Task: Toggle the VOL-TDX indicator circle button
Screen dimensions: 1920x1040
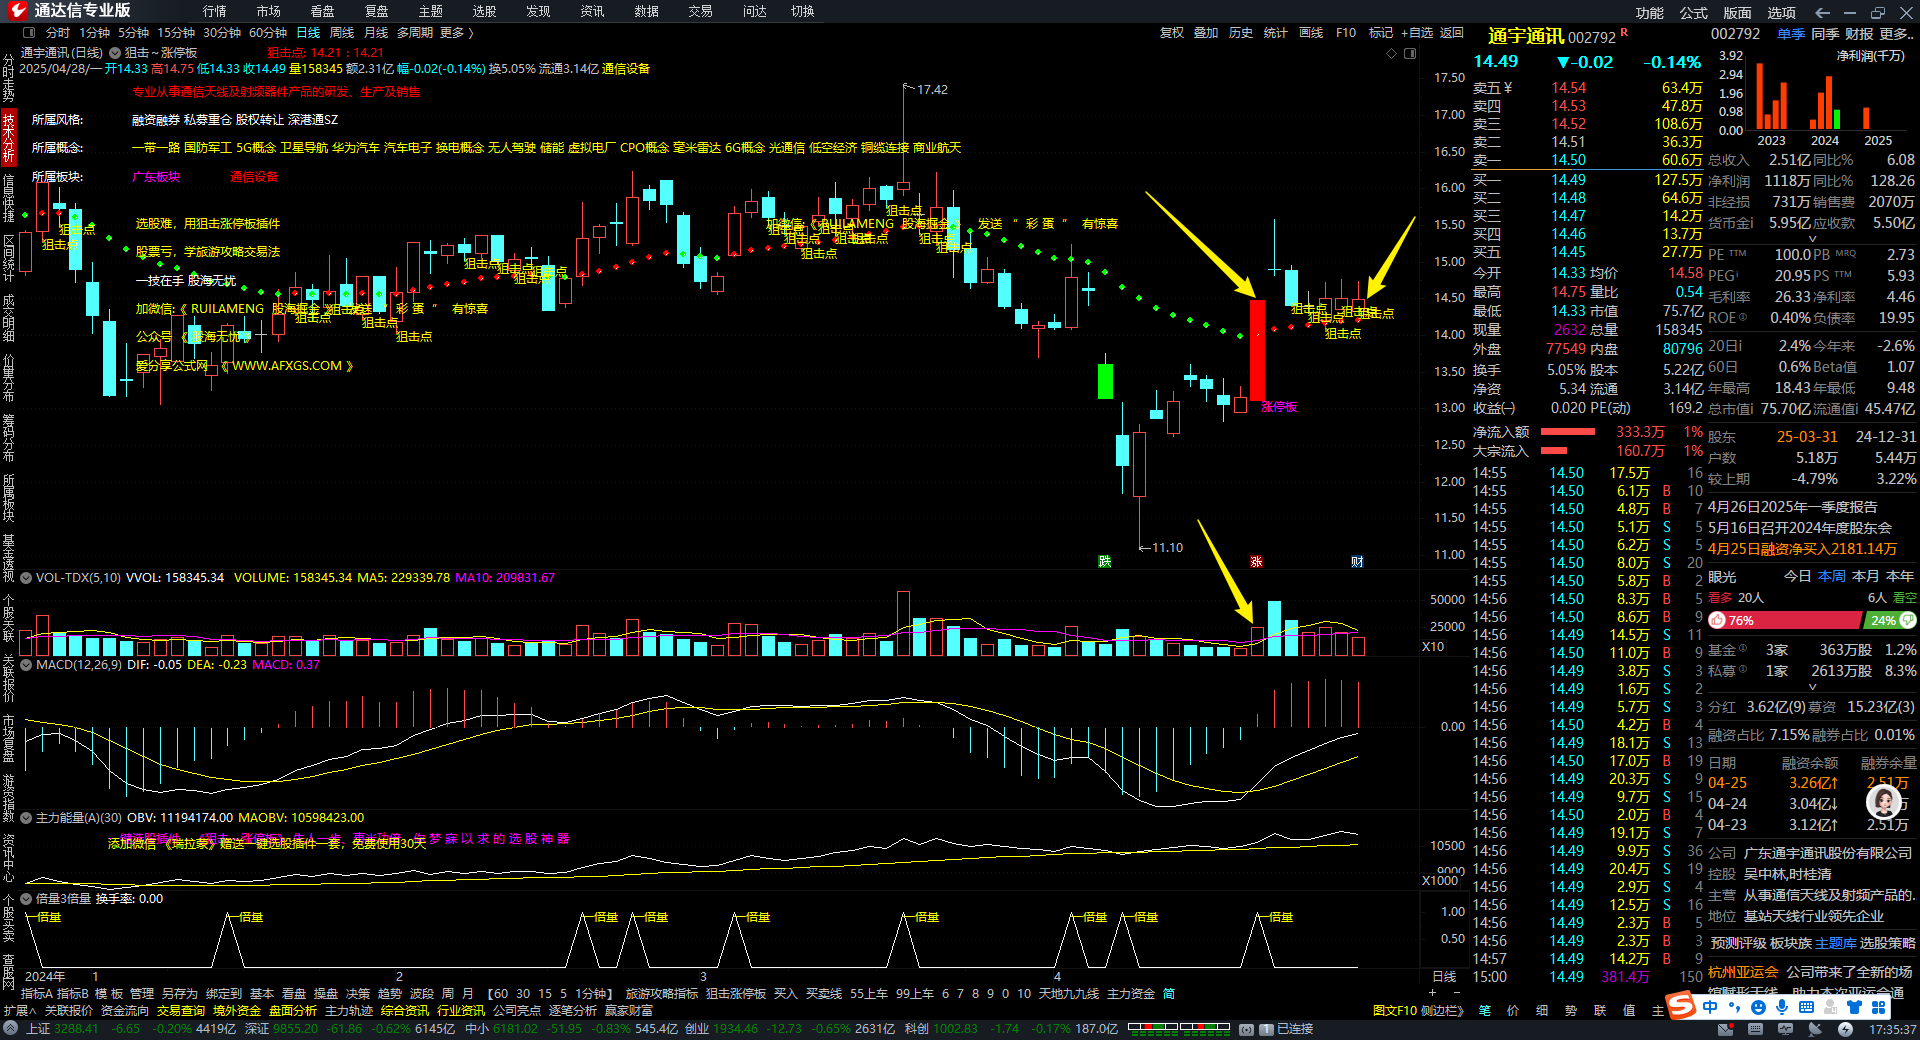Action: [x=27, y=578]
